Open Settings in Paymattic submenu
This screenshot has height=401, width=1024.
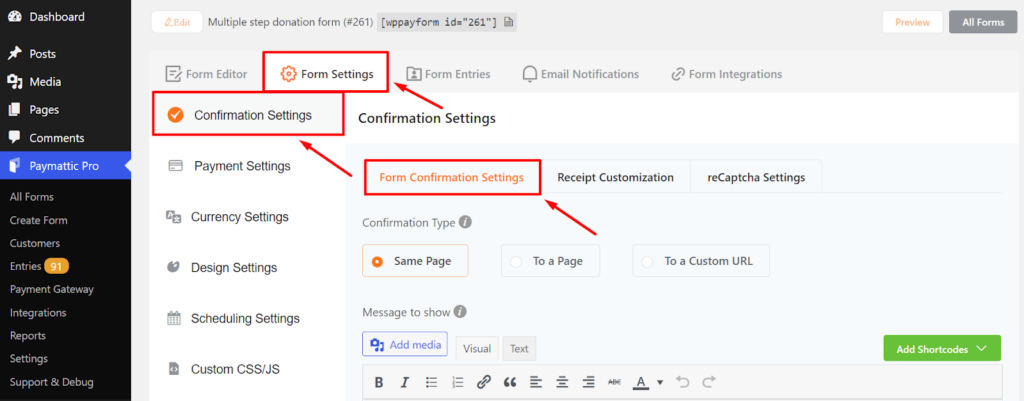click(x=29, y=359)
